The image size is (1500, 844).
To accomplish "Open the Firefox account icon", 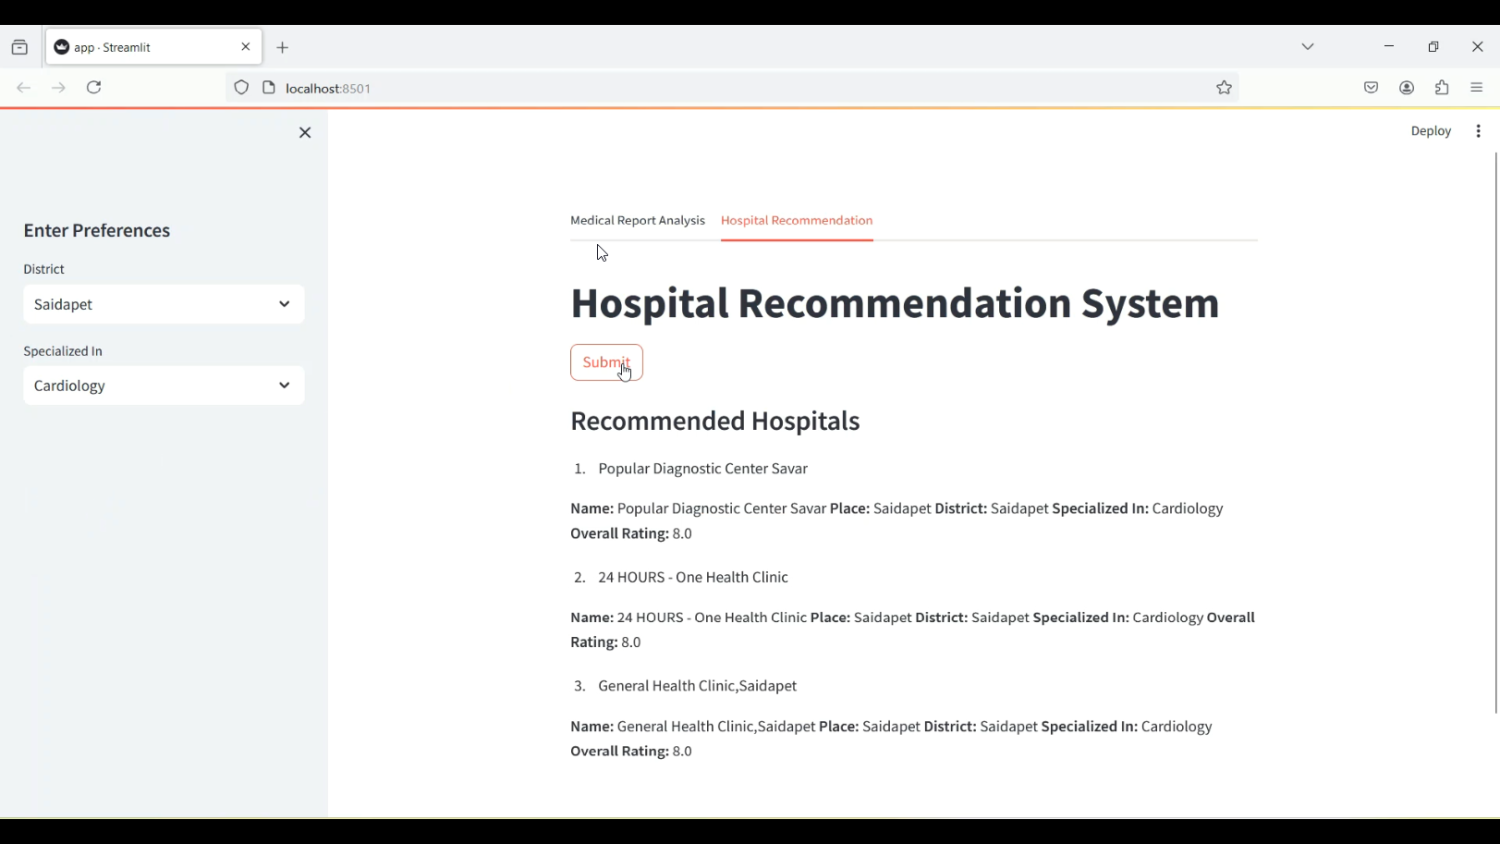I will 1406,87.
